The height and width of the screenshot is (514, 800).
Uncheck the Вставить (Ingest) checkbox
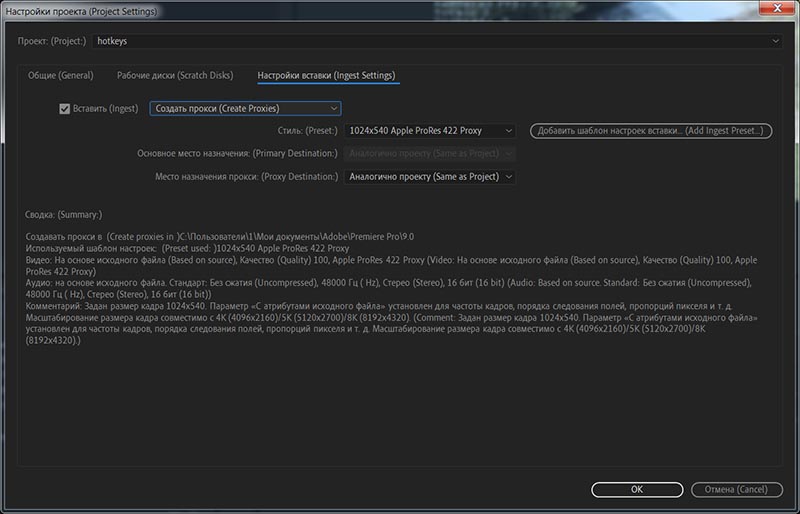point(65,108)
